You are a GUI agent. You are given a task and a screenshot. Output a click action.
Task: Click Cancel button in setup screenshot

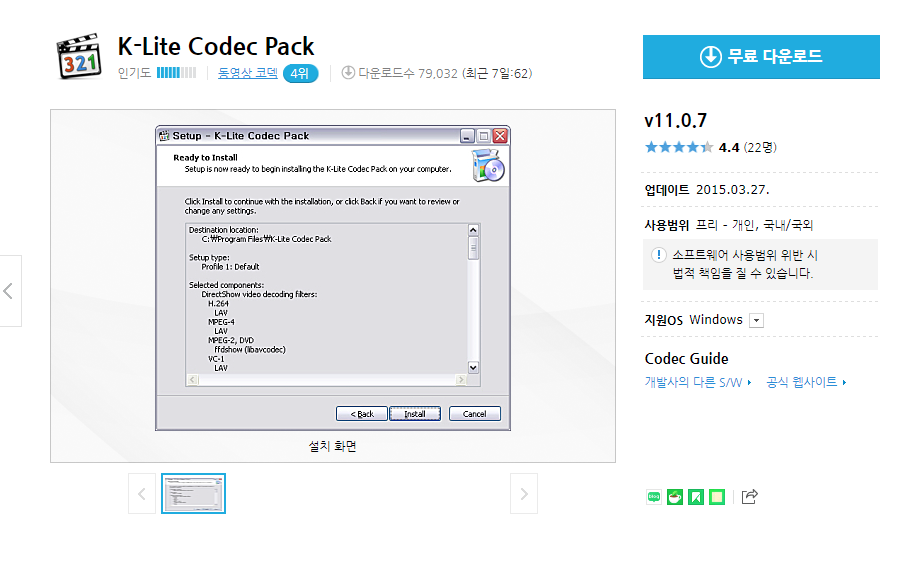(x=475, y=414)
